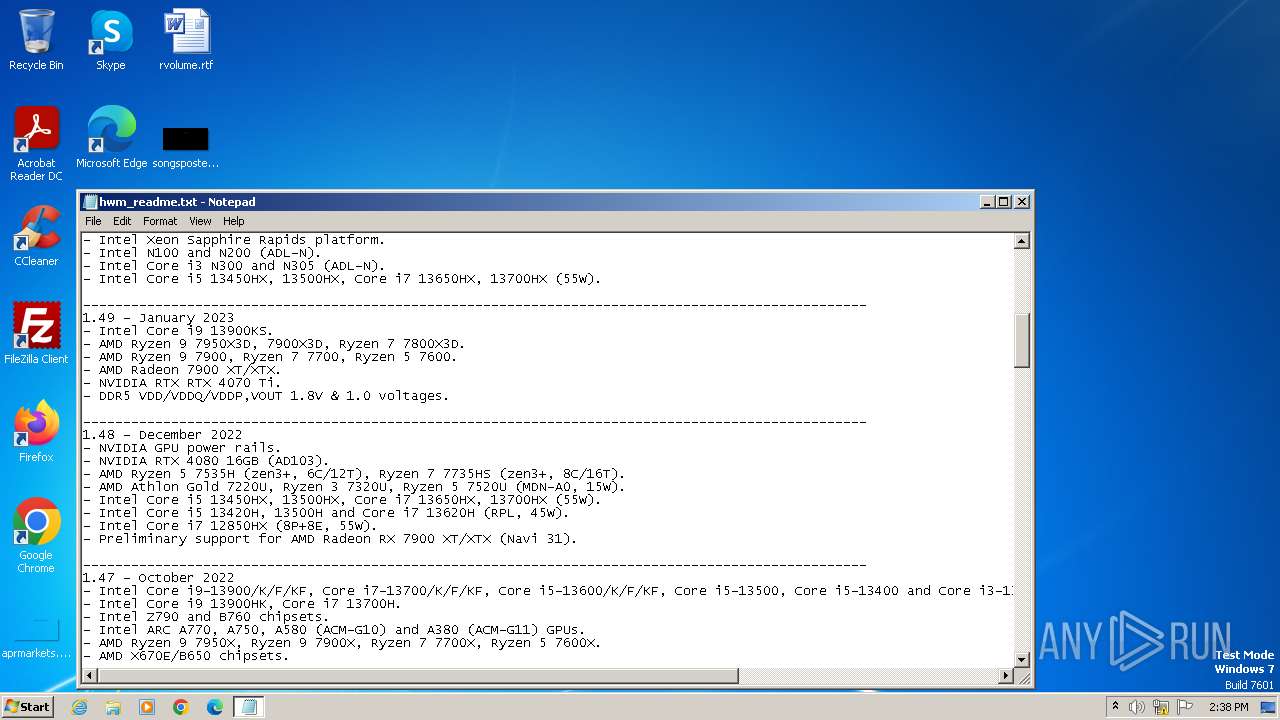Image resolution: width=1280 pixels, height=720 pixels.
Task: Open Windows Explorer from the taskbar
Action: pyautogui.click(x=113, y=707)
